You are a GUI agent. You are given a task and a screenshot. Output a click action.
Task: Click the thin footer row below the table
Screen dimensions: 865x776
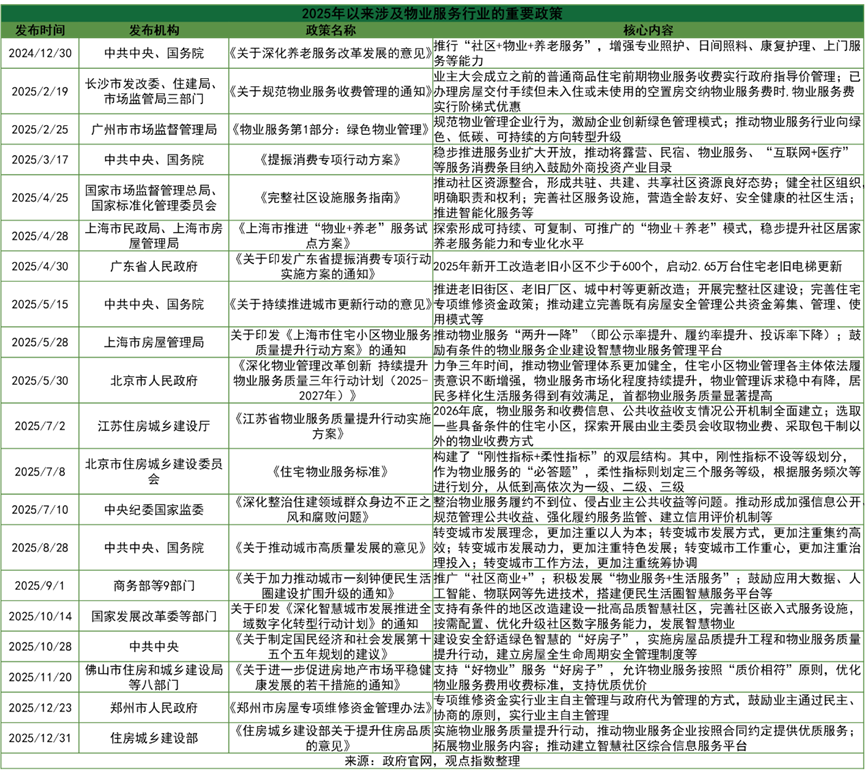(x=432, y=762)
